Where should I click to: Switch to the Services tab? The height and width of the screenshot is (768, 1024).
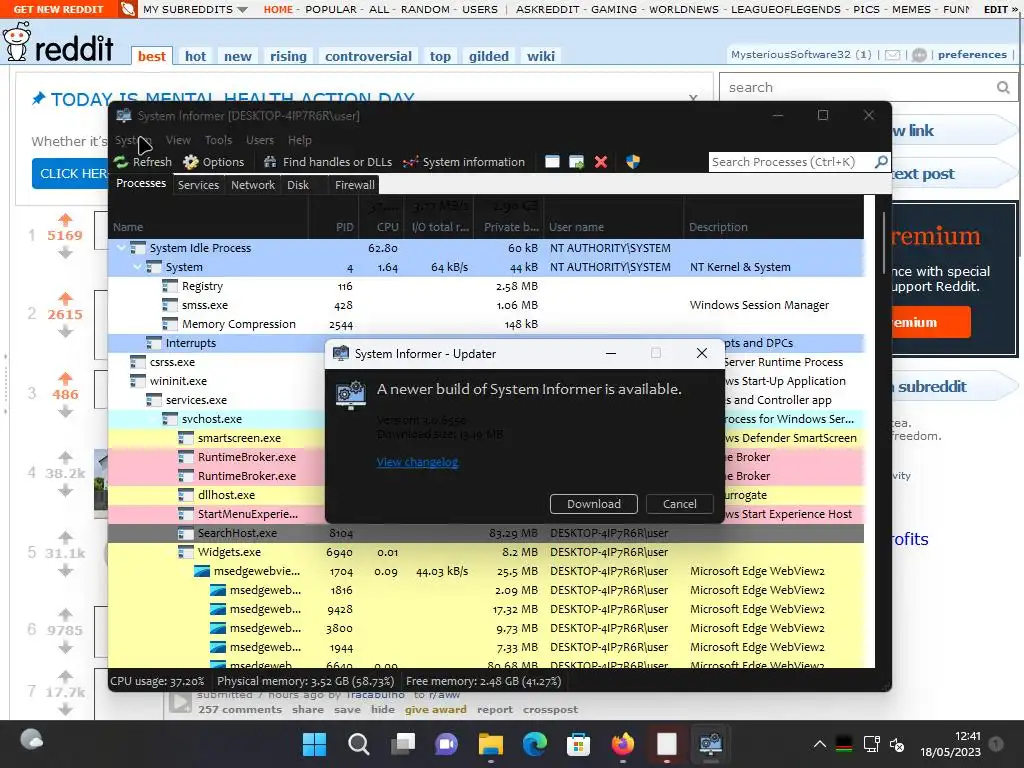pos(199,185)
